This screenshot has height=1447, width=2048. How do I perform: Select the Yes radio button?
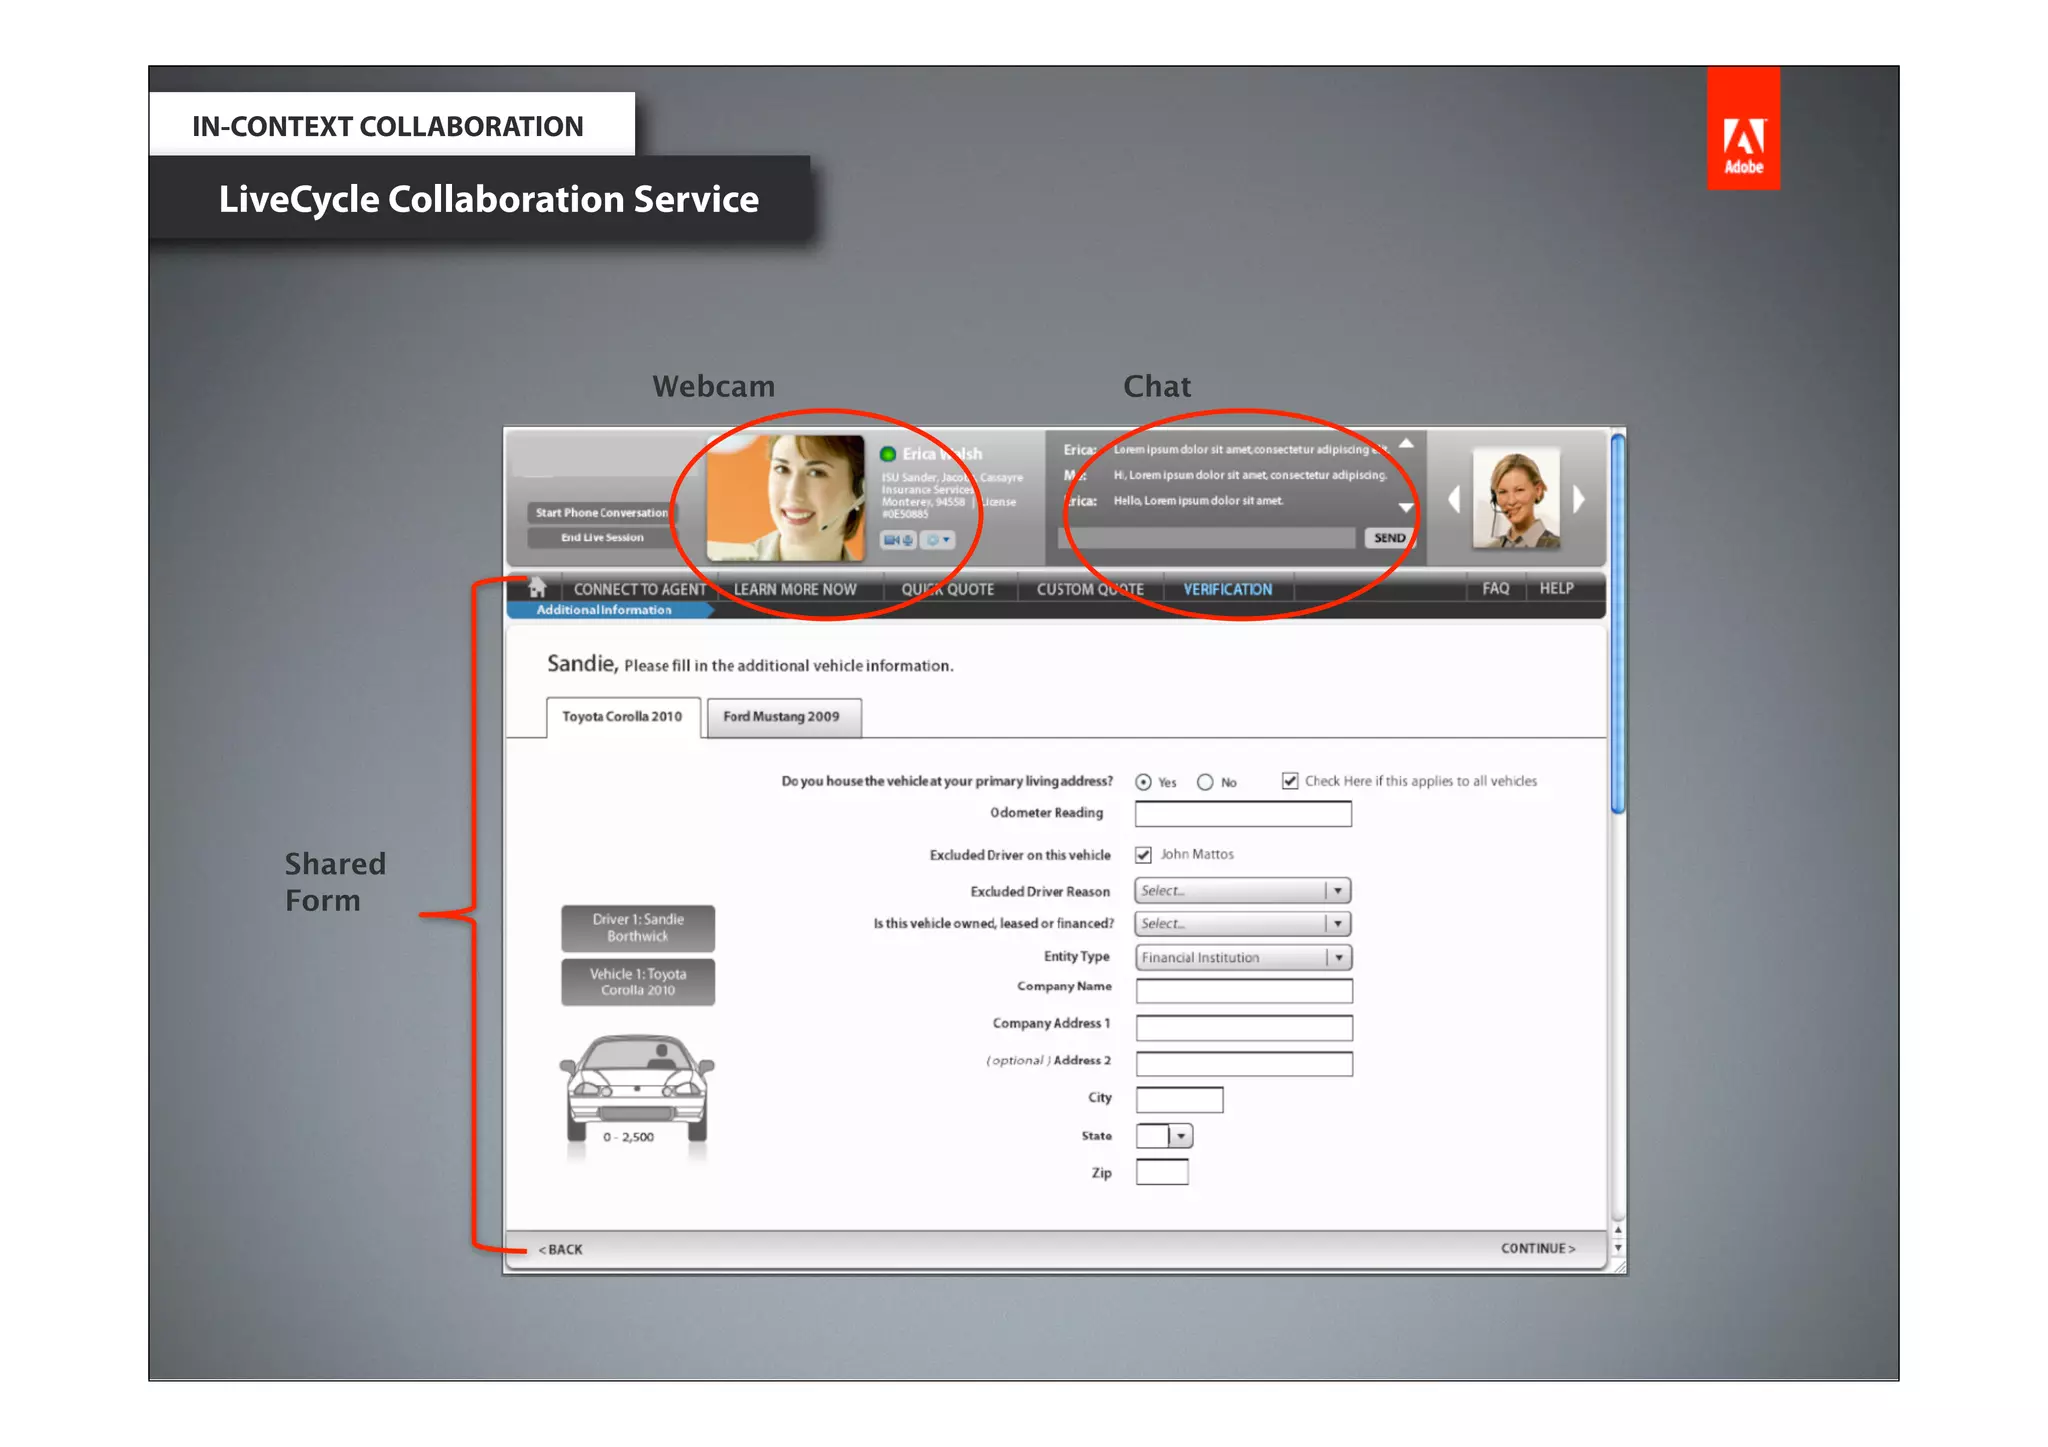click(x=1143, y=782)
